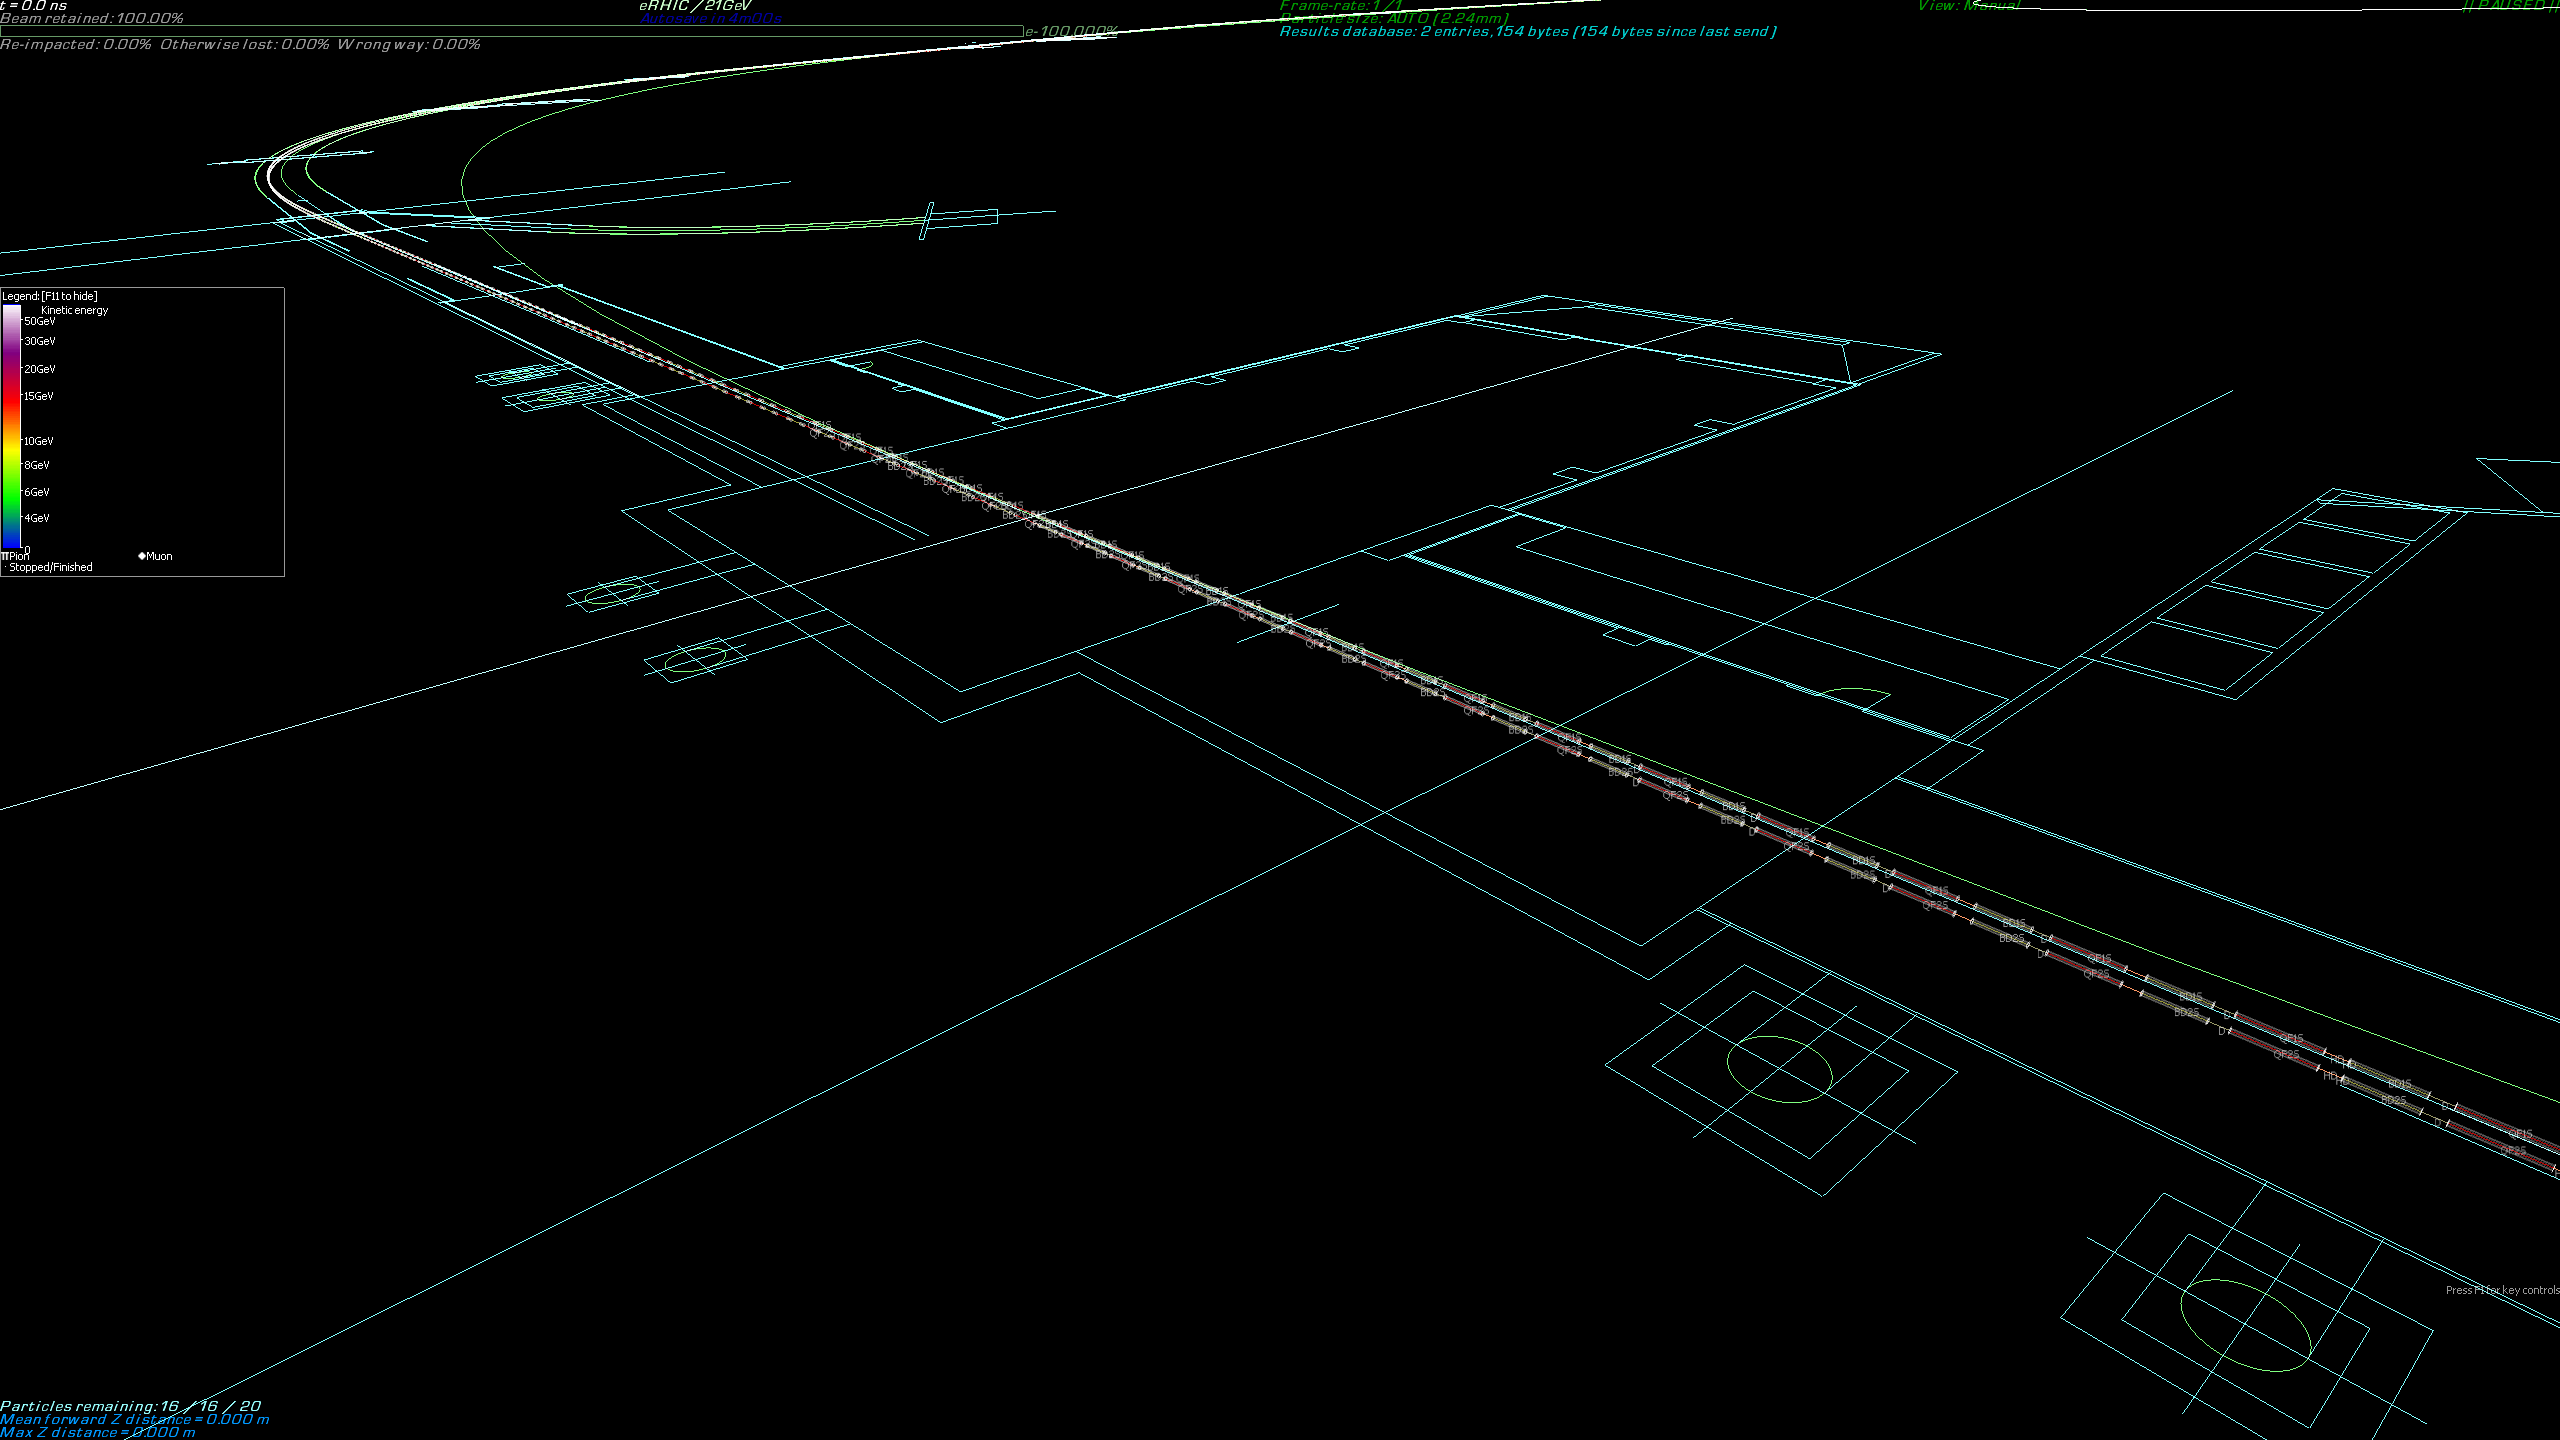Click the Pion symbol in legend

pos(6,556)
